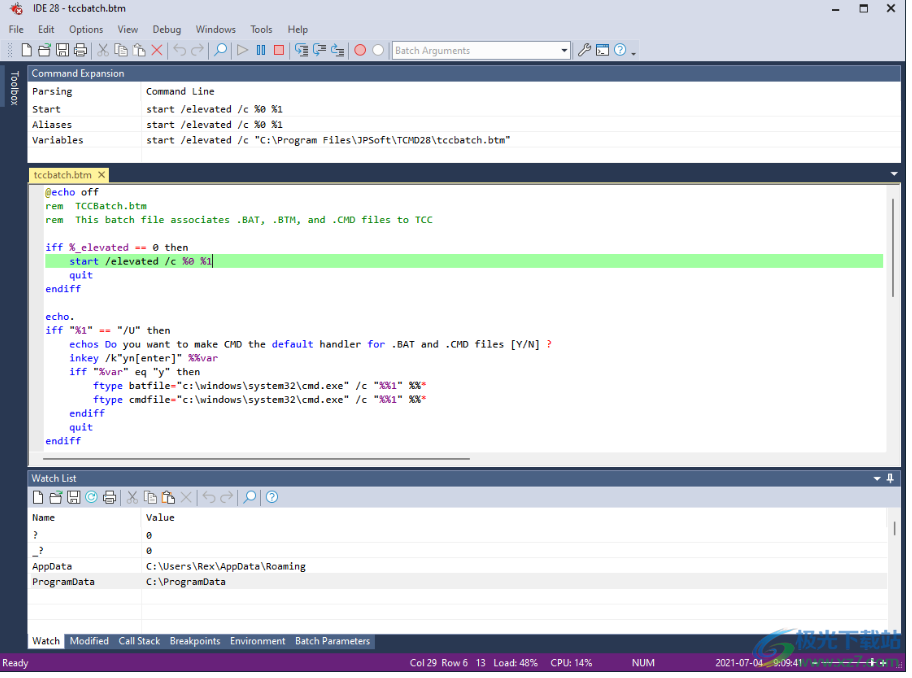Open the Edit menu
912x678 pixels.
click(46, 30)
